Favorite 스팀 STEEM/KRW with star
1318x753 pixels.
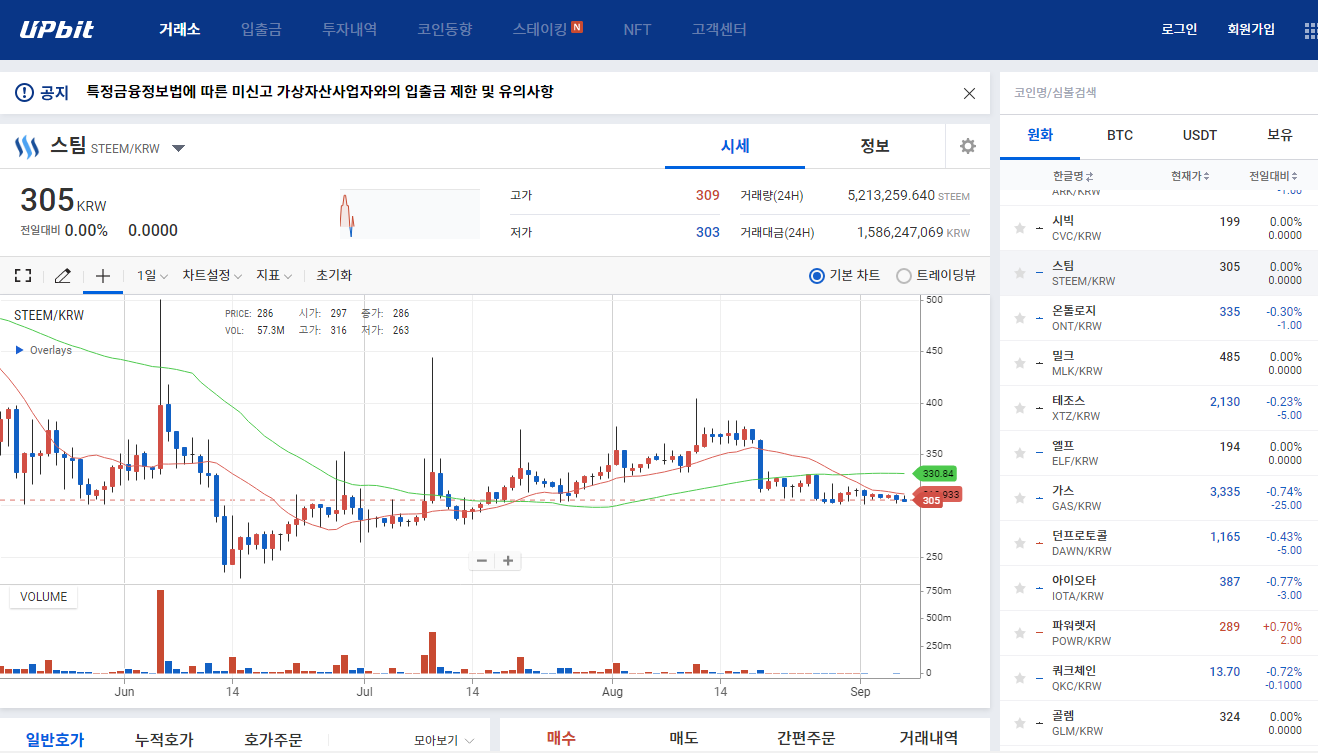pyautogui.click(x=1019, y=273)
